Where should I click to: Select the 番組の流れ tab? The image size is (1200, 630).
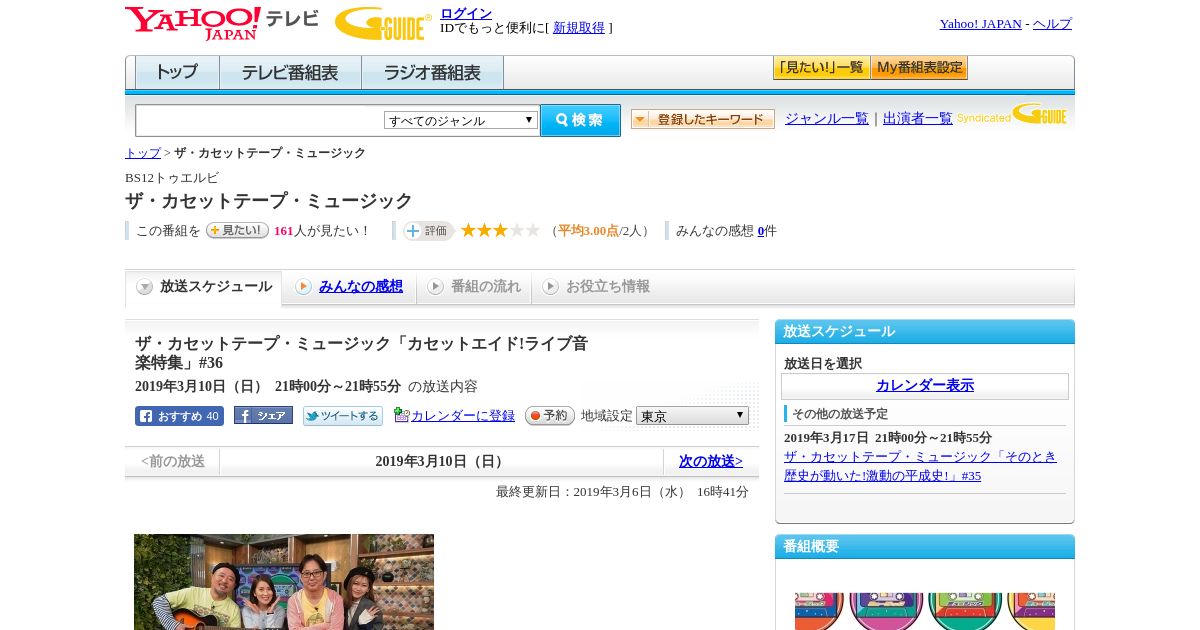point(474,287)
